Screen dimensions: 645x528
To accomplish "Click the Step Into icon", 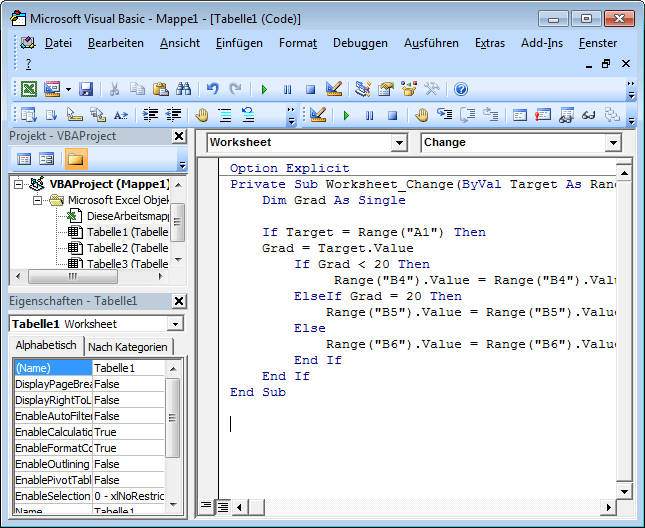I will coord(445,114).
